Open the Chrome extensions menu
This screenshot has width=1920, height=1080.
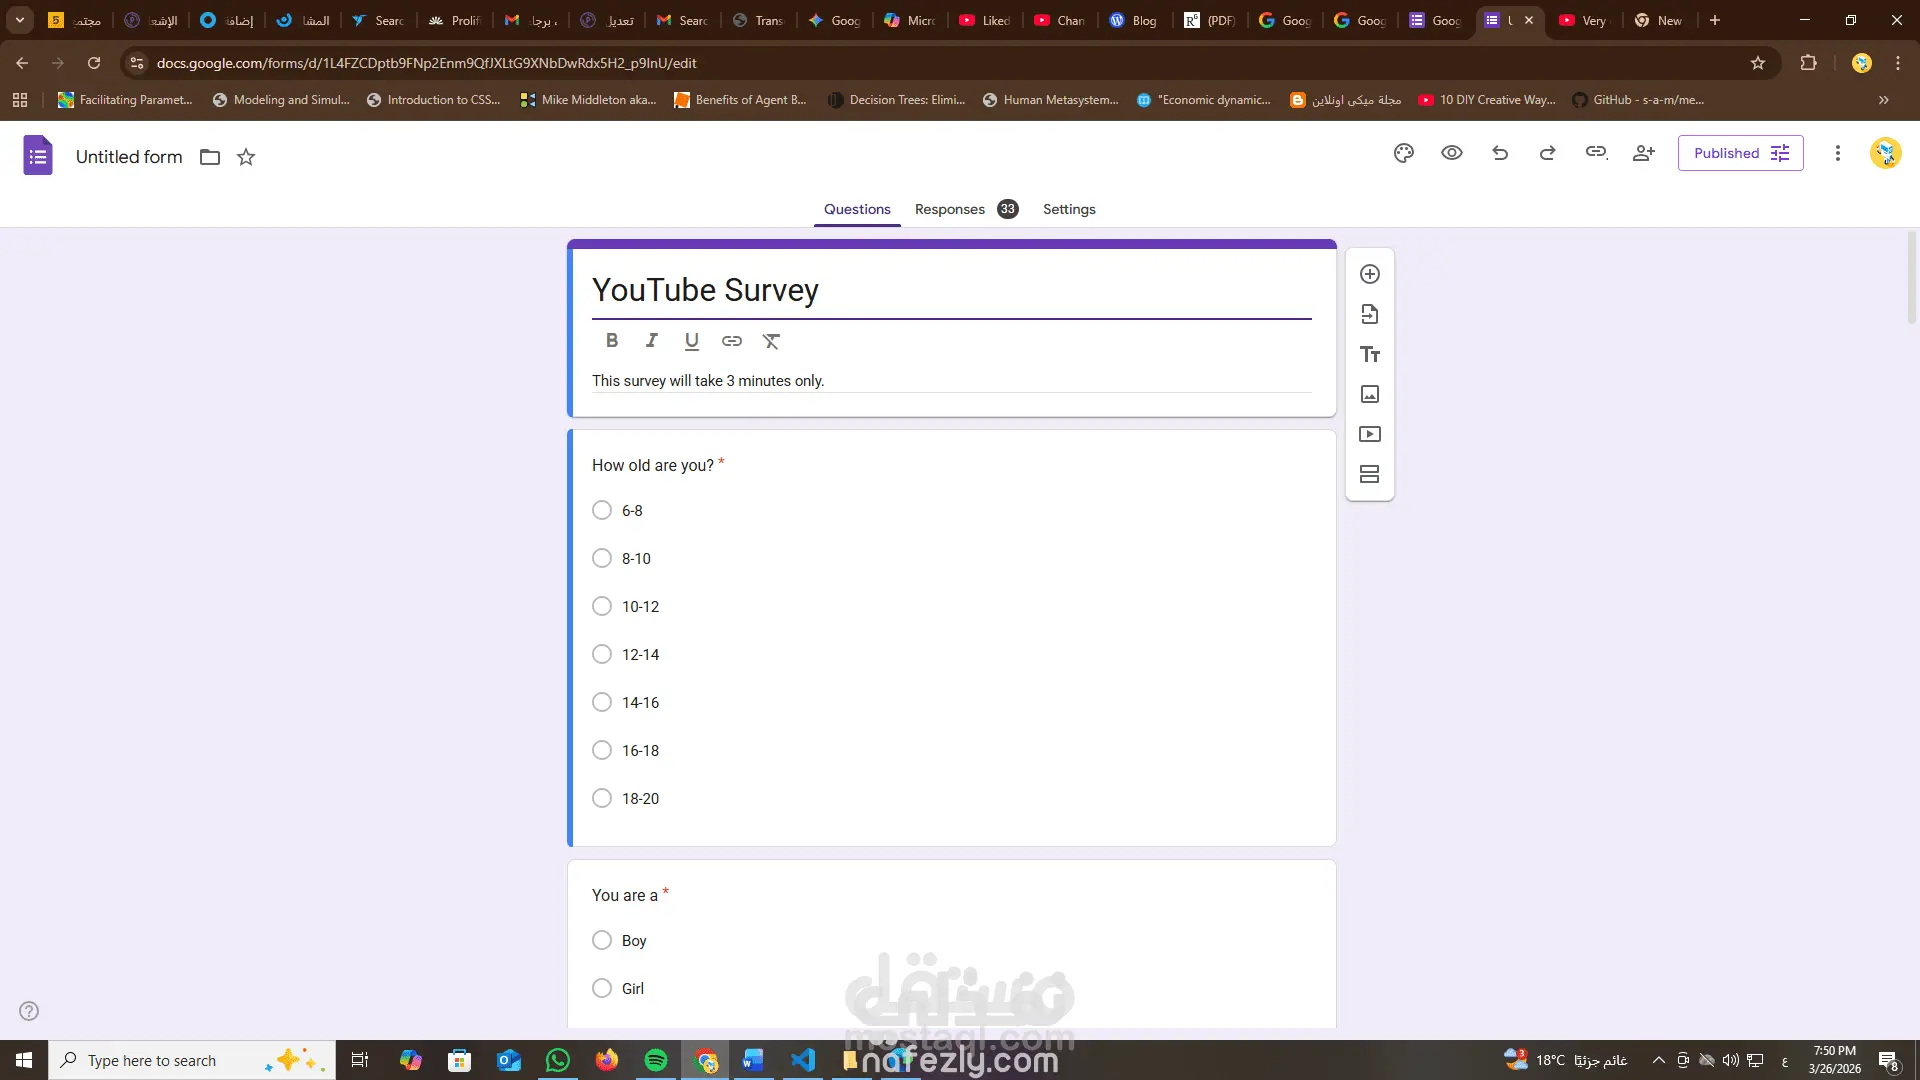(1808, 63)
